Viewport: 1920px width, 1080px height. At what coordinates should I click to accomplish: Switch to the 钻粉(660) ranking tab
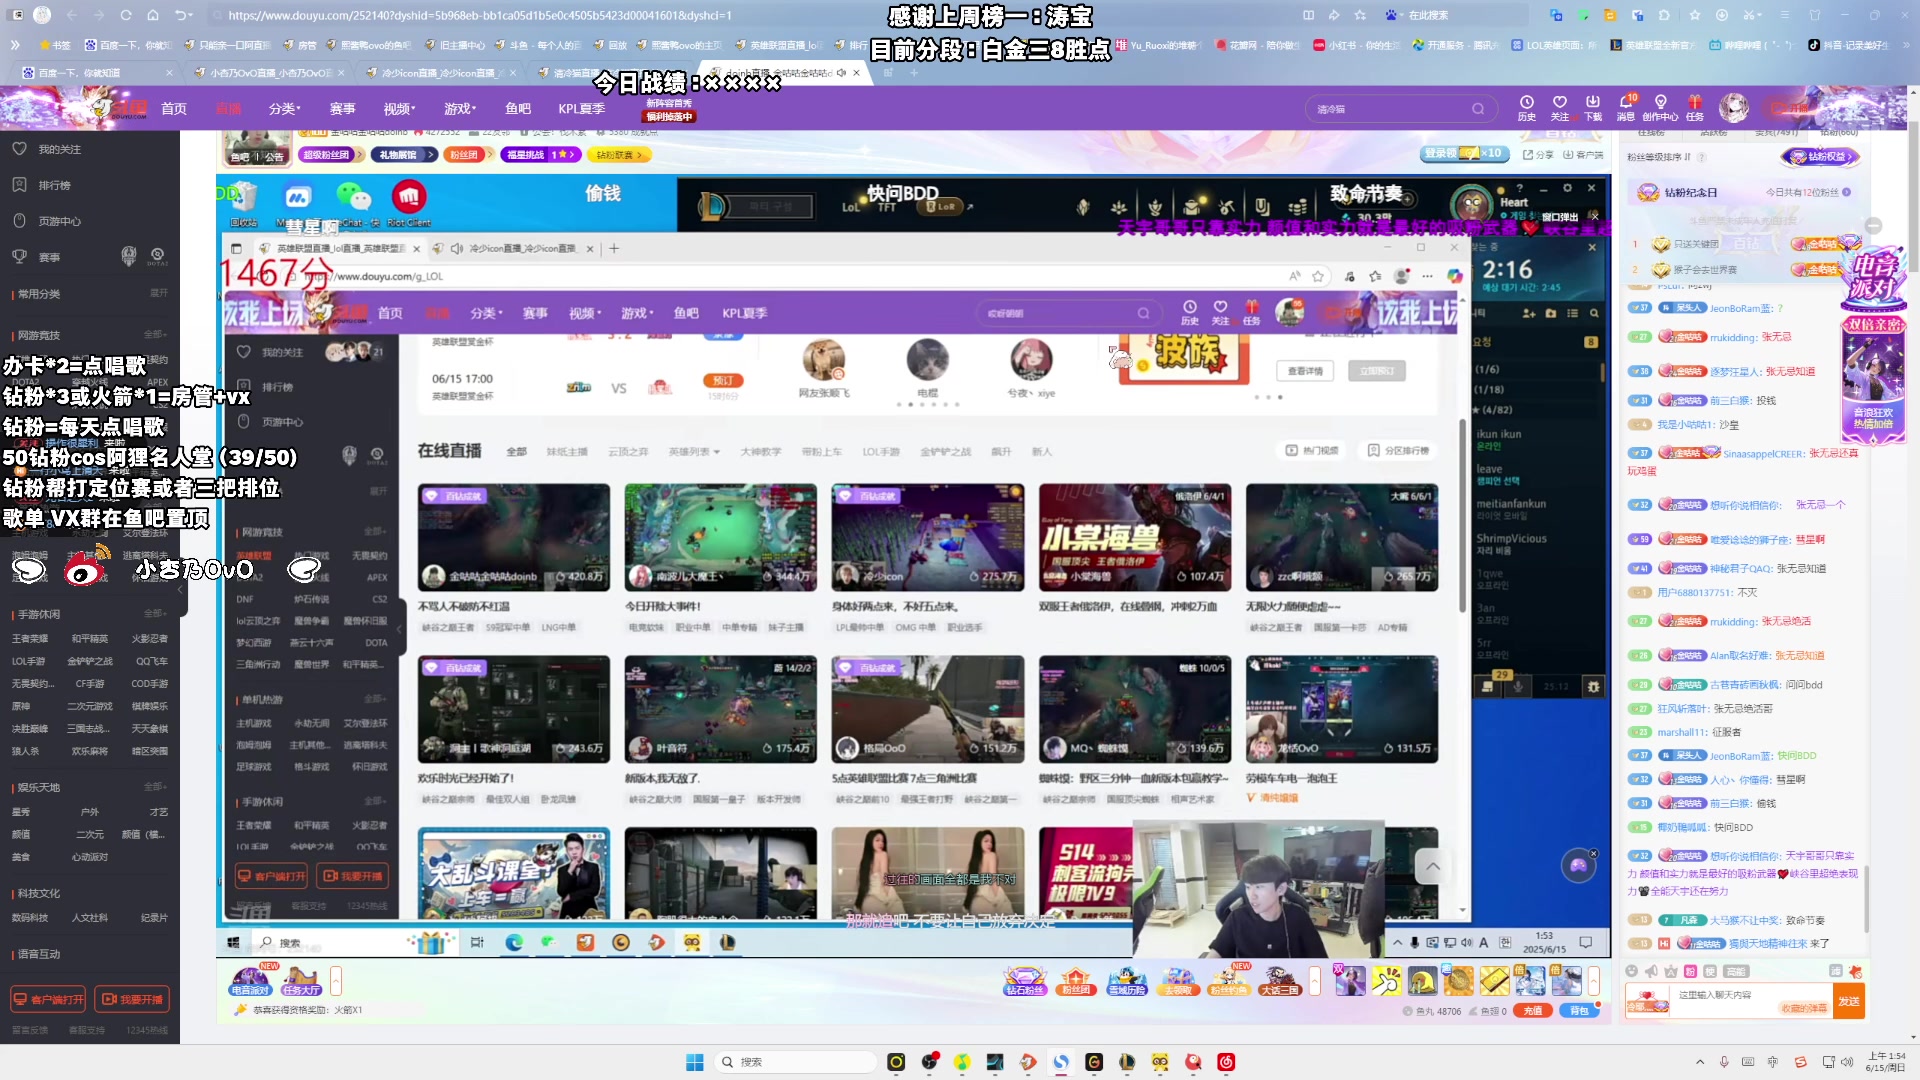click(1838, 133)
